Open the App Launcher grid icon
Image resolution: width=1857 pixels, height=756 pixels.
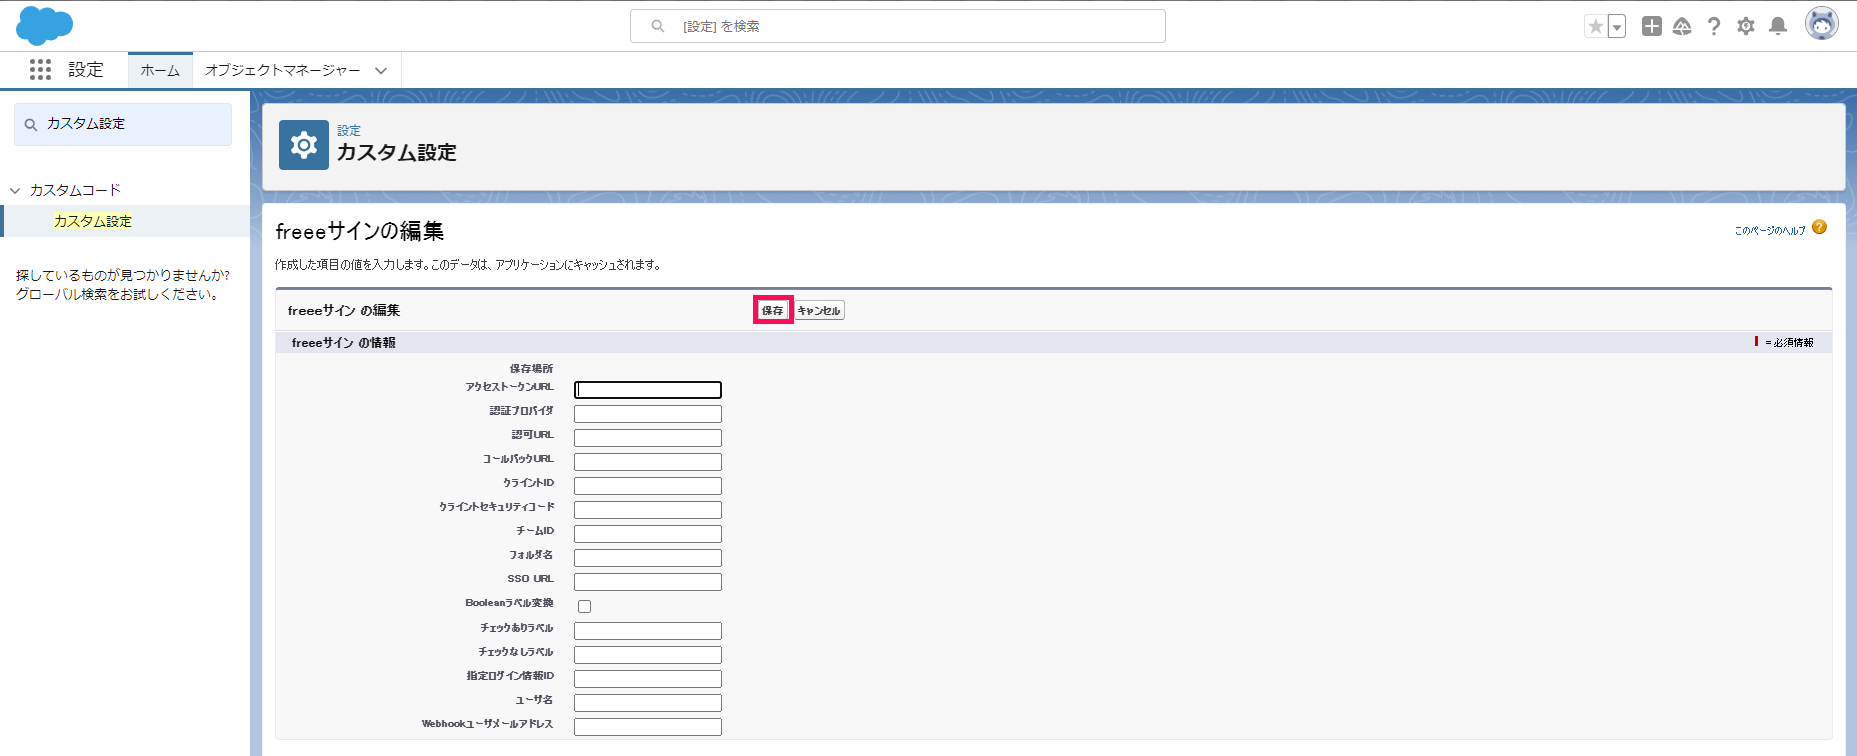(x=40, y=70)
